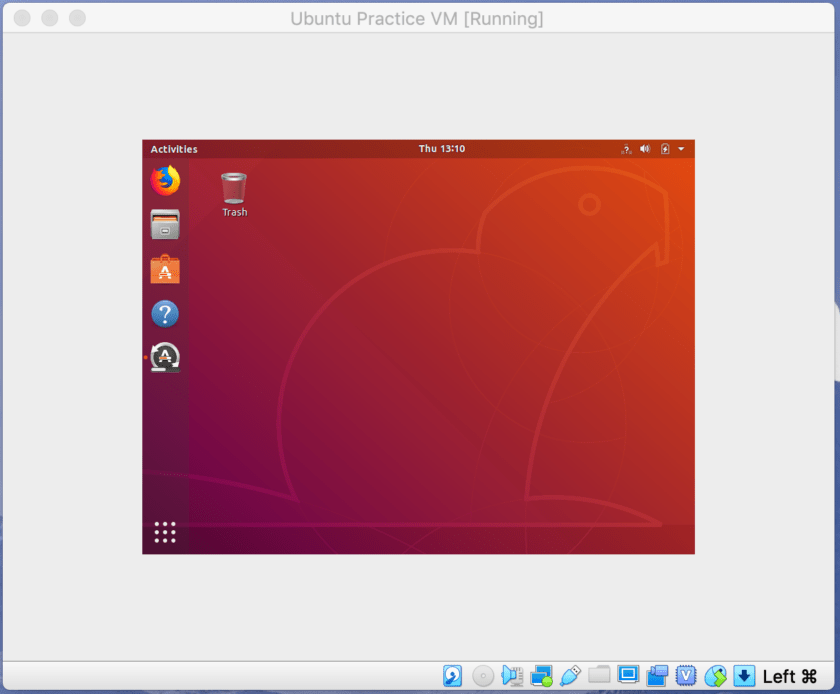Click the audio indicator in VM status bar

512,676
